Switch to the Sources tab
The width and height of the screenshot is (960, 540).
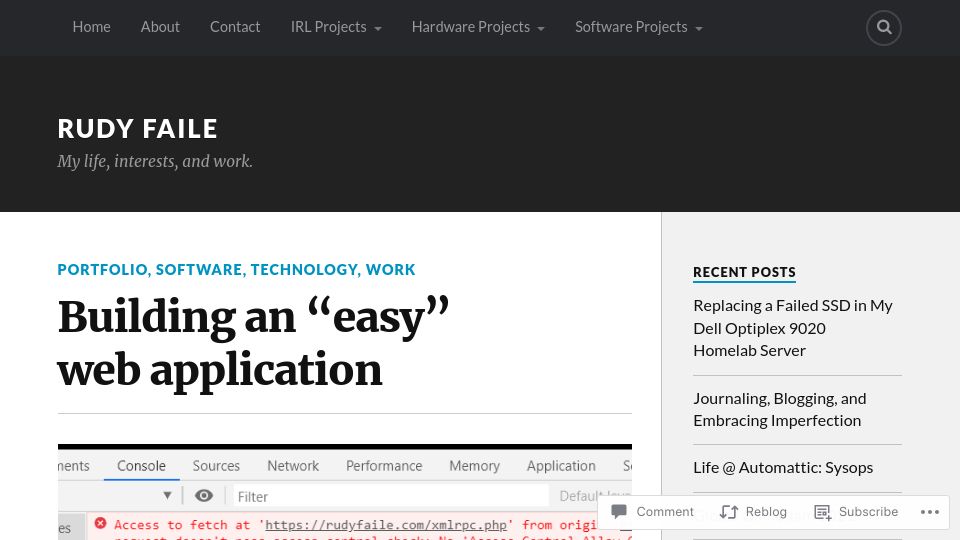coord(216,466)
